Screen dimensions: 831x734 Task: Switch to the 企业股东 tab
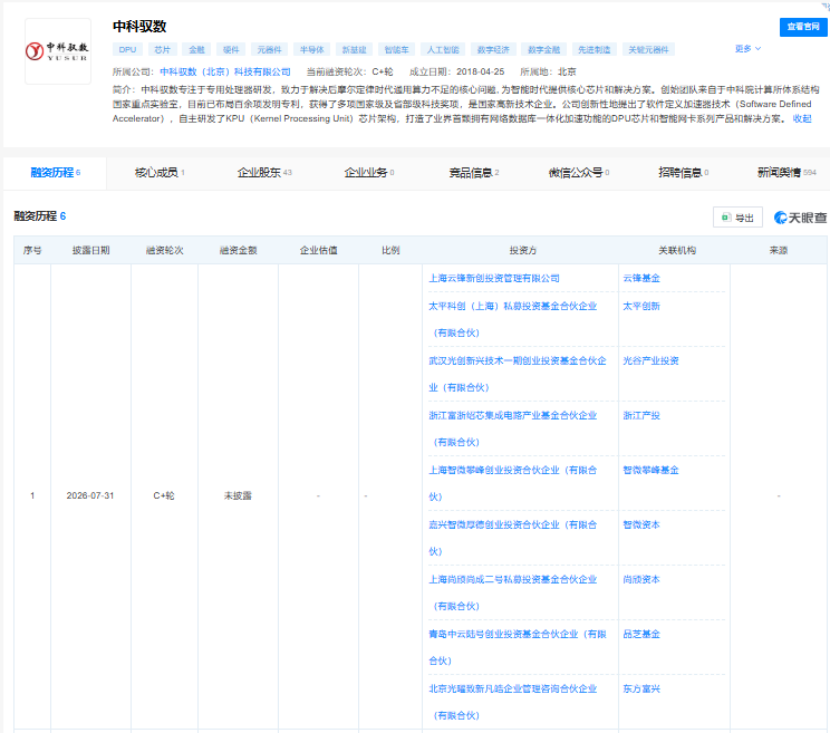(264, 173)
